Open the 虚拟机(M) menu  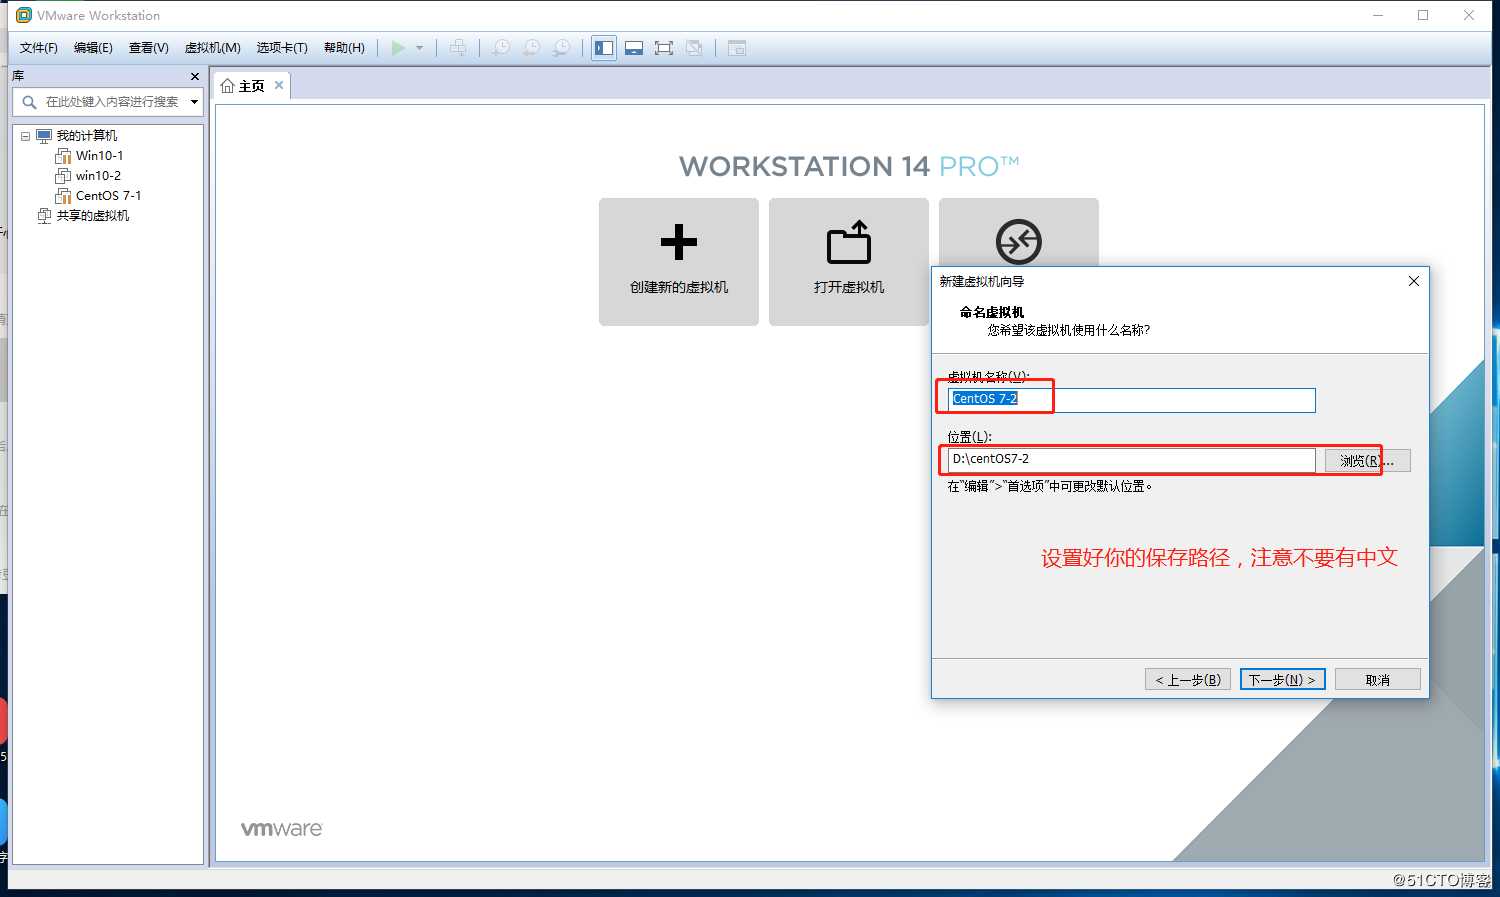[213, 48]
